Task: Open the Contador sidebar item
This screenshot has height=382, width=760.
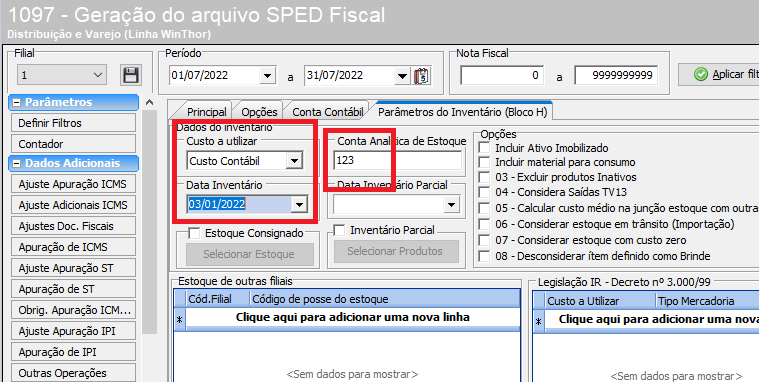Action: pos(73,144)
